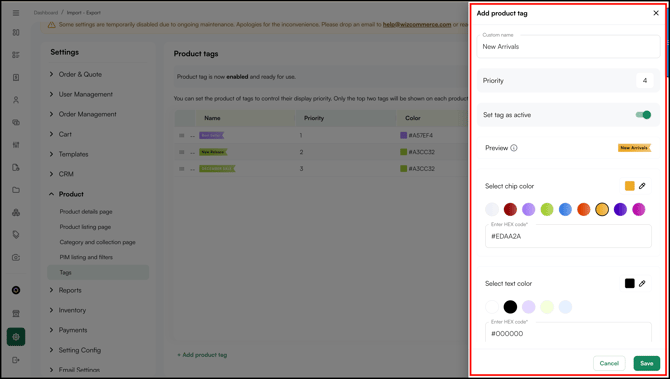Open the dashboard grid icon in sidebar
Viewport: 670px width, 379px height.
[x=16, y=32]
